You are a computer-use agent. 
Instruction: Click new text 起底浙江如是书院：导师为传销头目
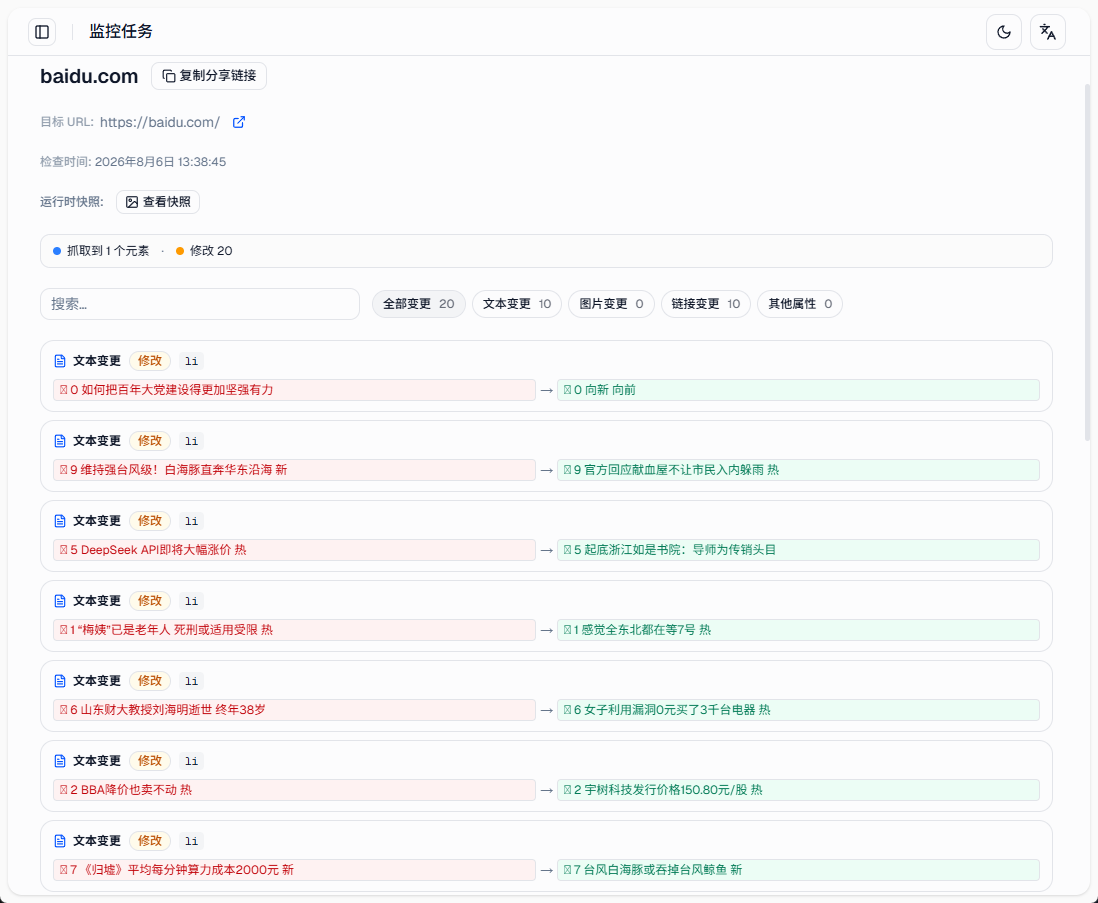click(x=680, y=550)
